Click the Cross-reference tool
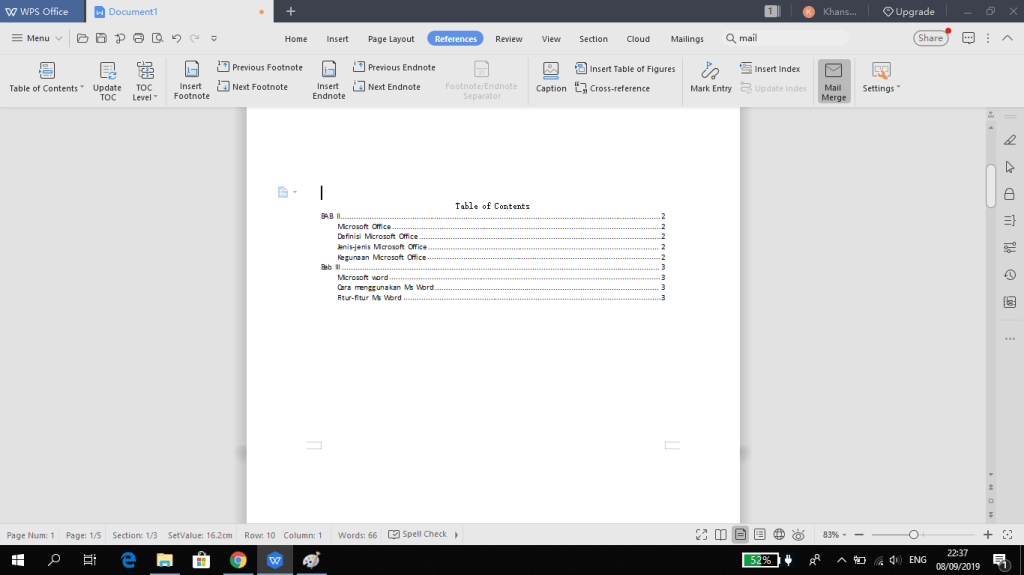 [612, 88]
